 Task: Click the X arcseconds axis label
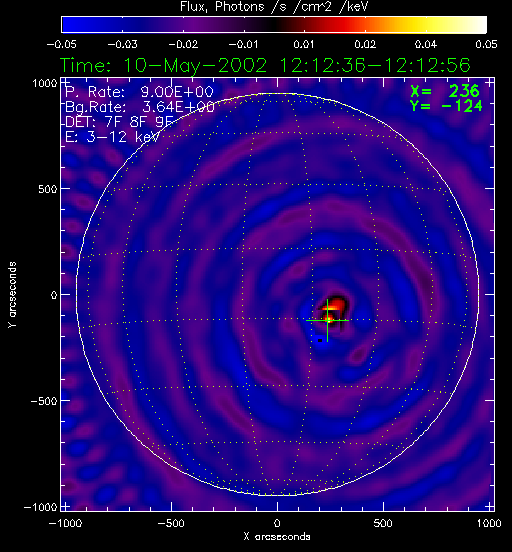click(277, 537)
